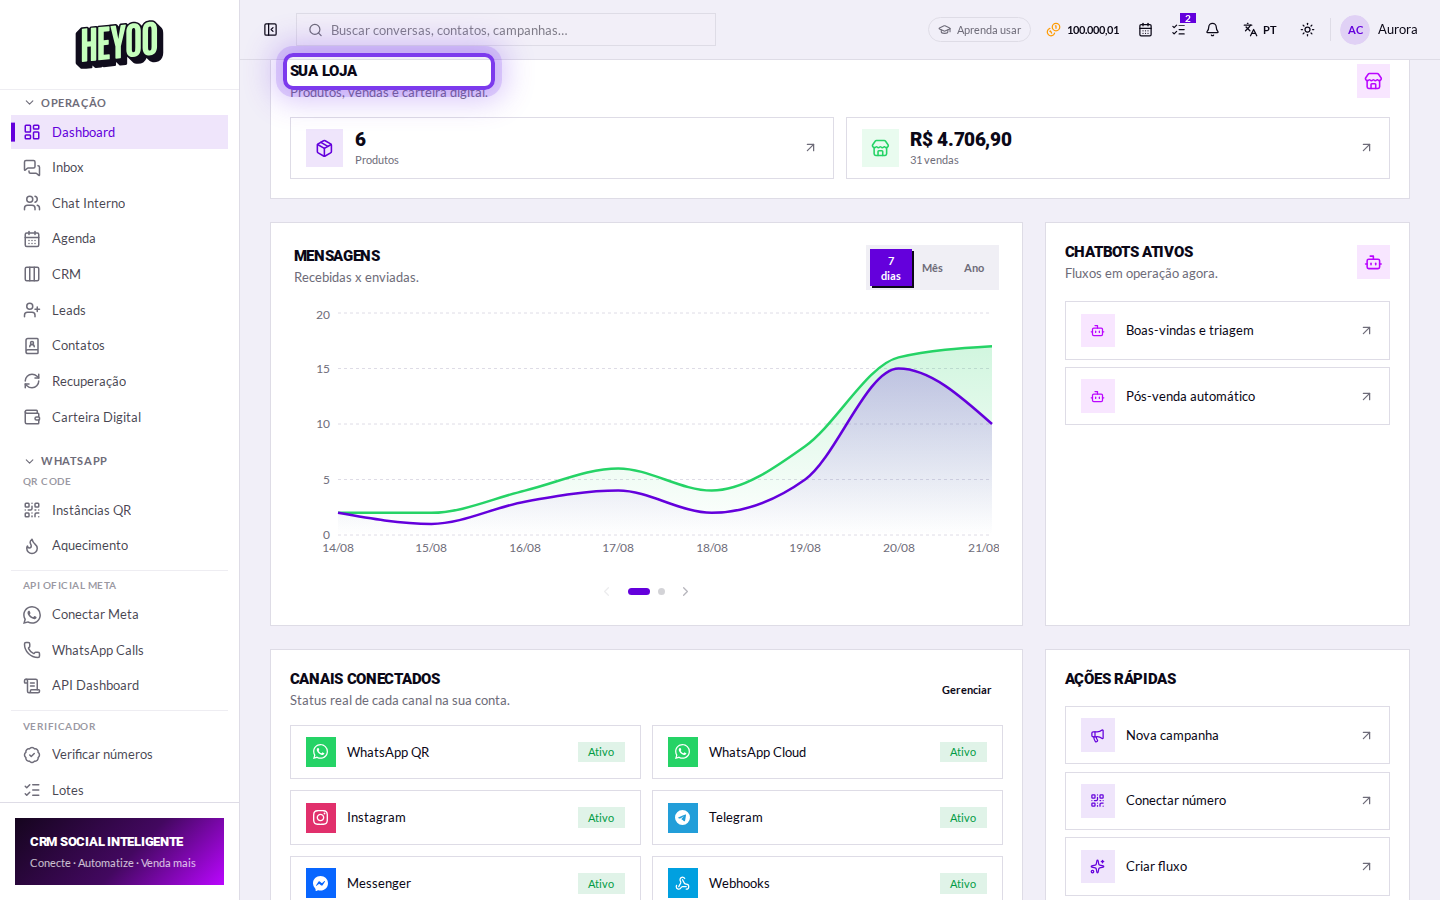Click Ativo badge on WhatsApp QR

601,752
